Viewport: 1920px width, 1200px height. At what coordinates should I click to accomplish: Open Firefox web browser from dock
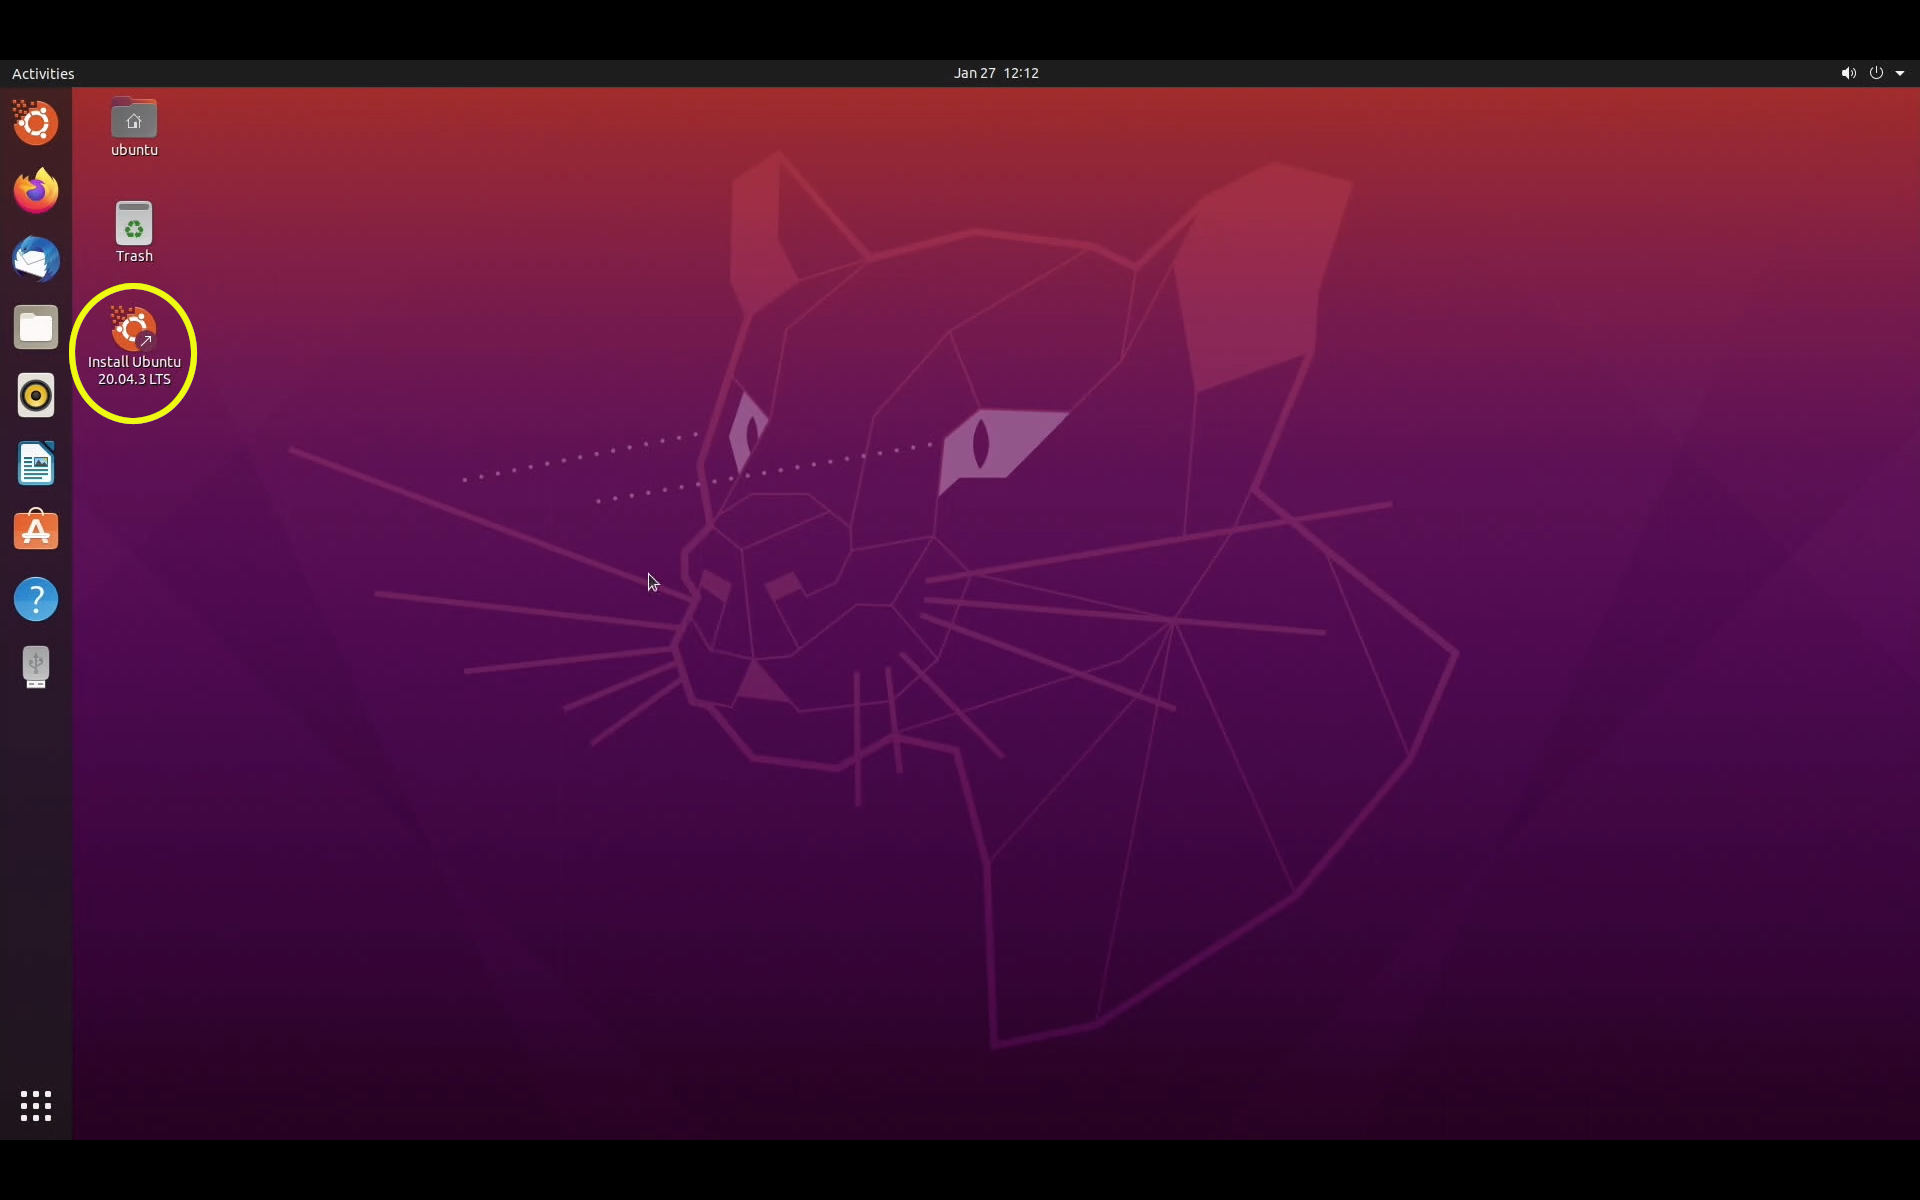pyautogui.click(x=36, y=191)
